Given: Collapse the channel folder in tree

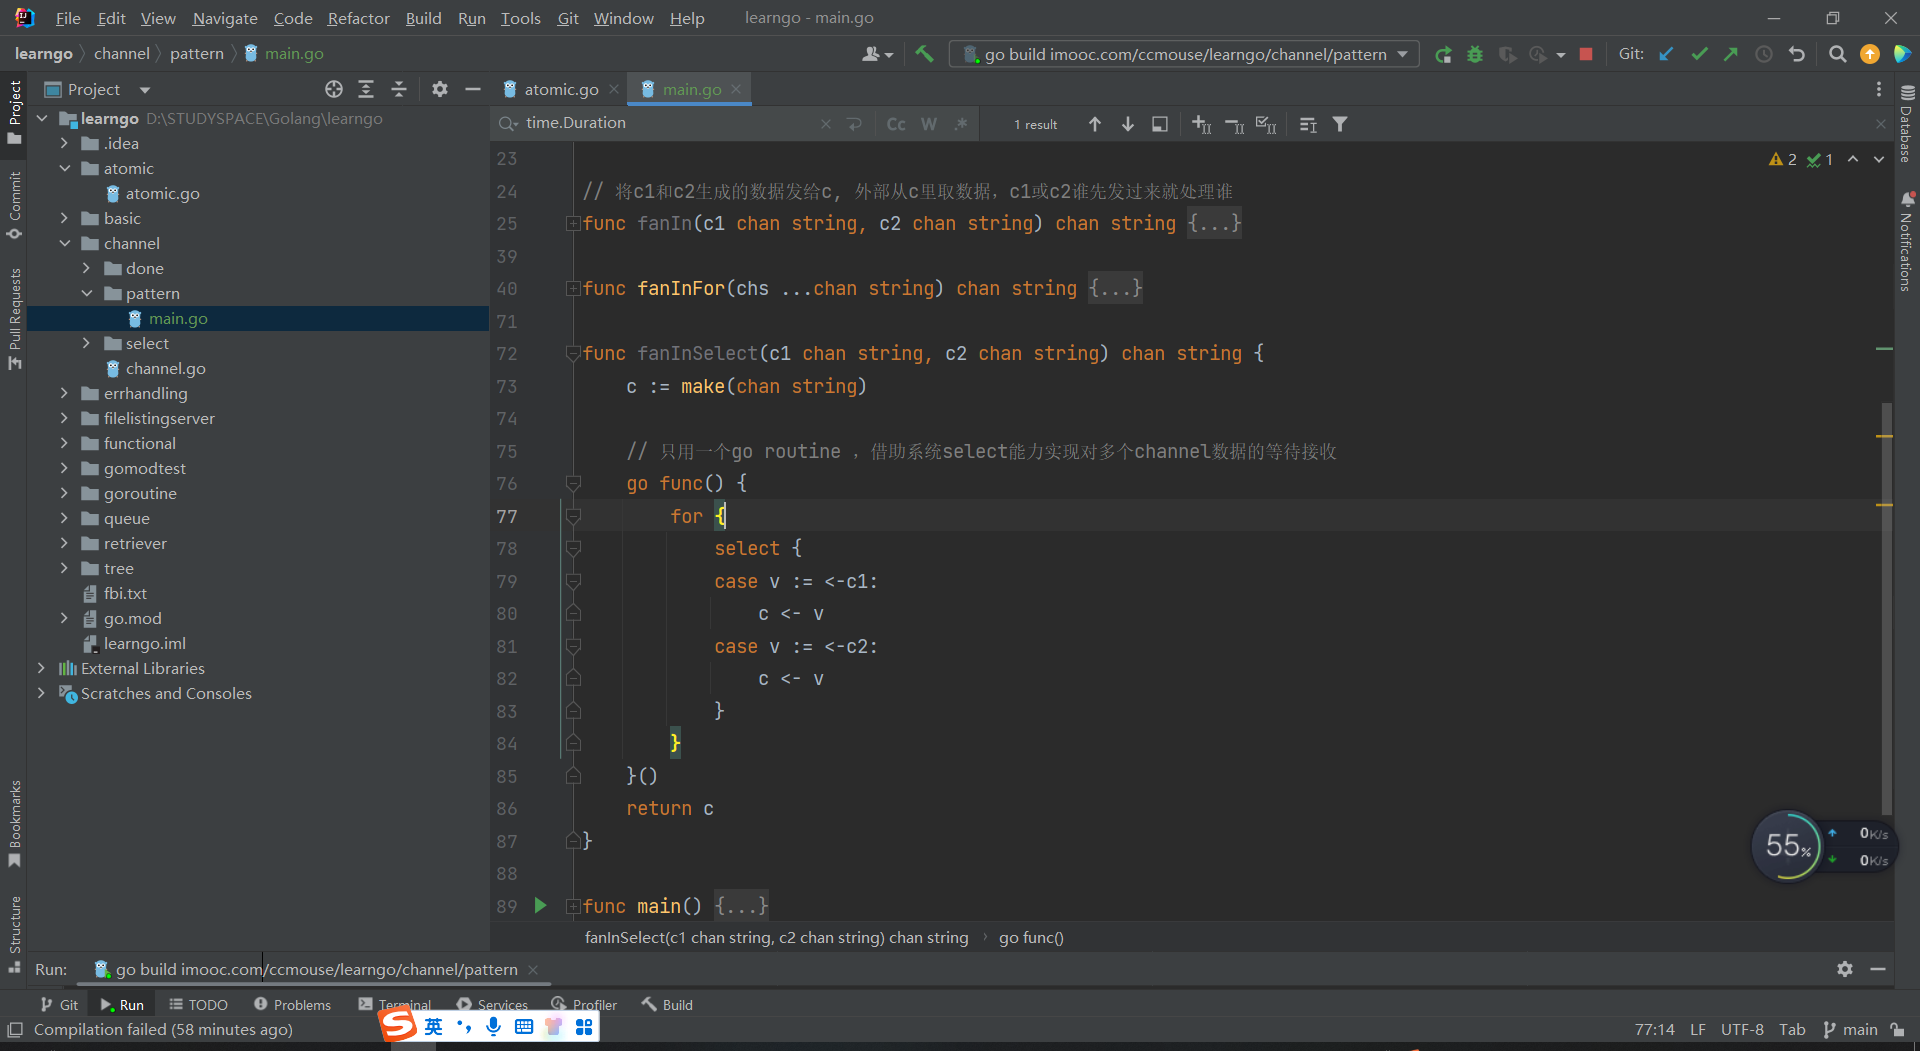Looking at the screenshot, I should [65, 243].
